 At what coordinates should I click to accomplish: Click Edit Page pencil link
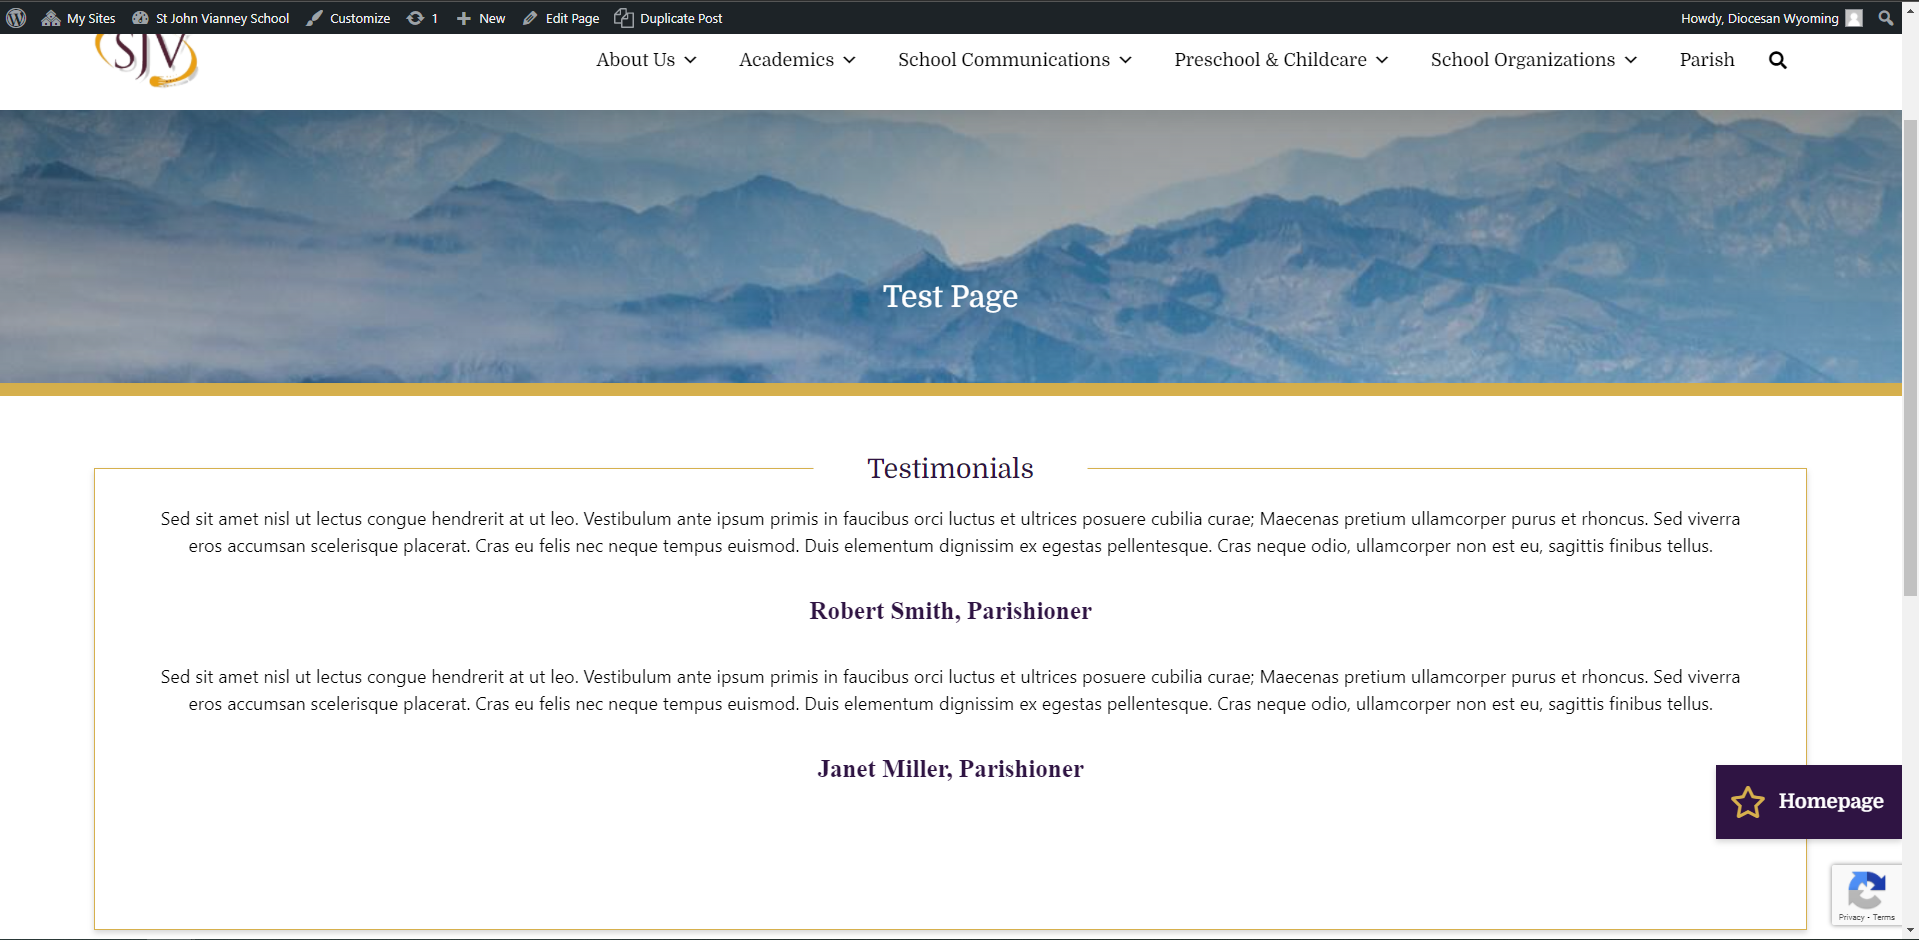click(561, 18)
